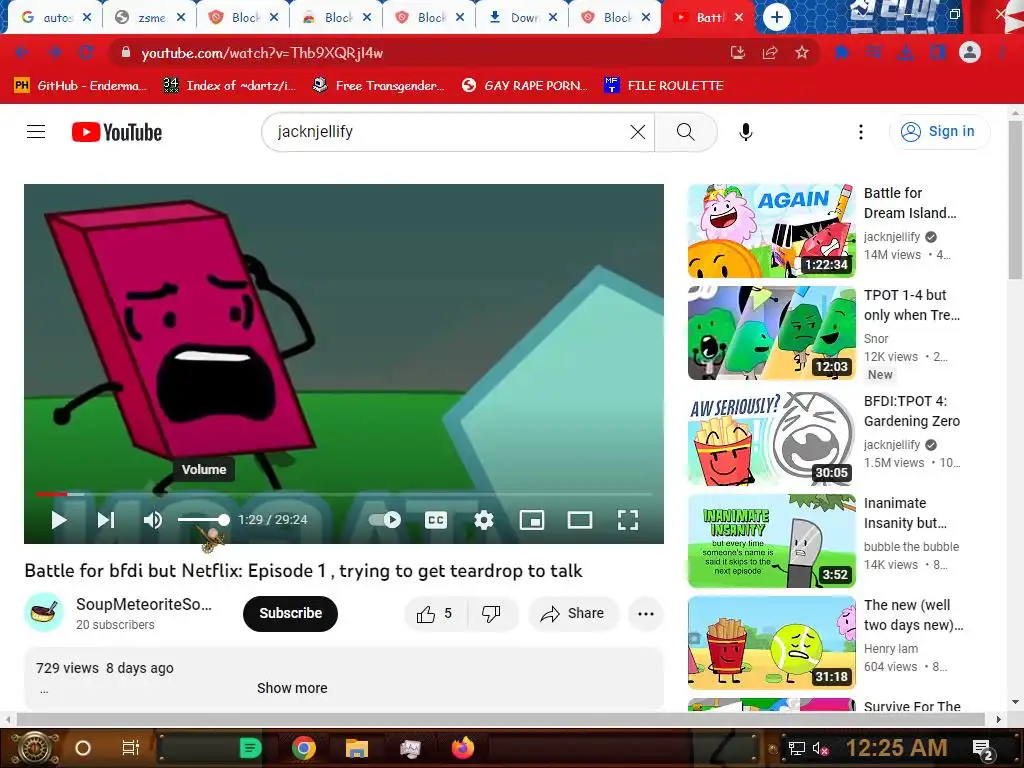
Task: Click the 1:29 / 29:24 time display
Action: [x=272, y=520]
